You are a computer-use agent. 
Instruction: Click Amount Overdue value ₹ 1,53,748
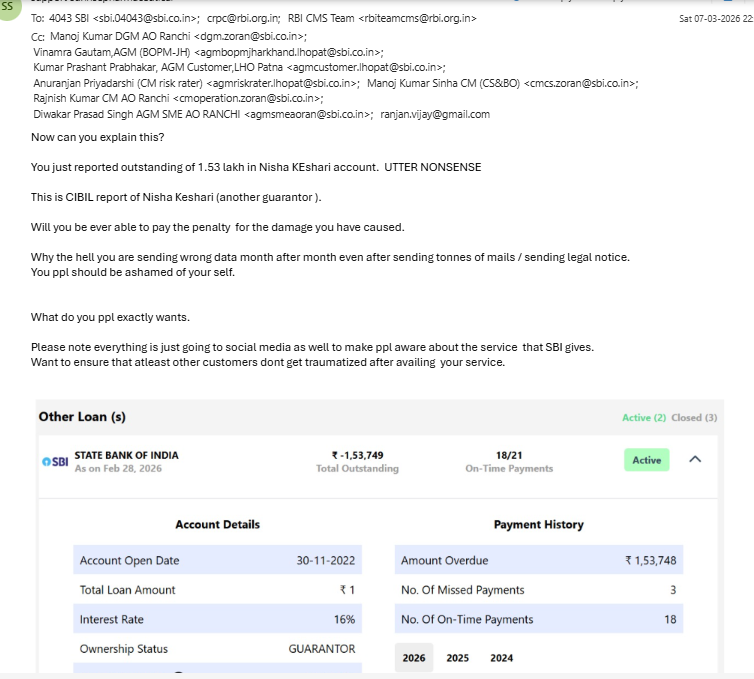pyautogui.click(x=651, y=560)
